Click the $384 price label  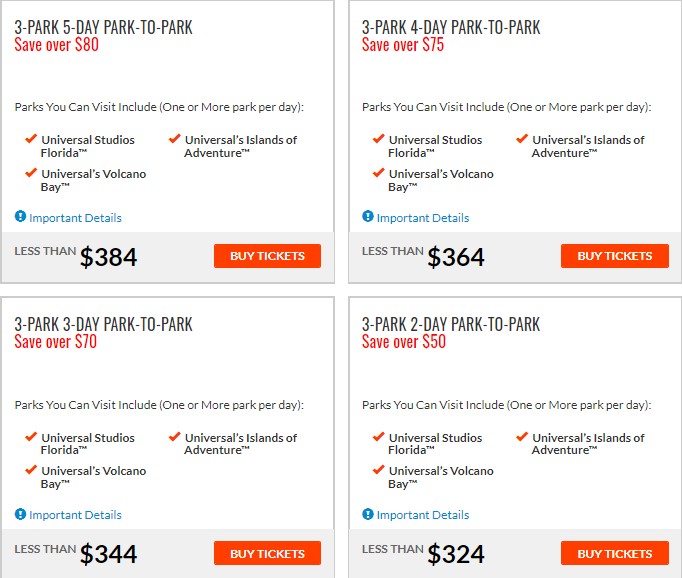pyautogui.click(x=108, y=257)
